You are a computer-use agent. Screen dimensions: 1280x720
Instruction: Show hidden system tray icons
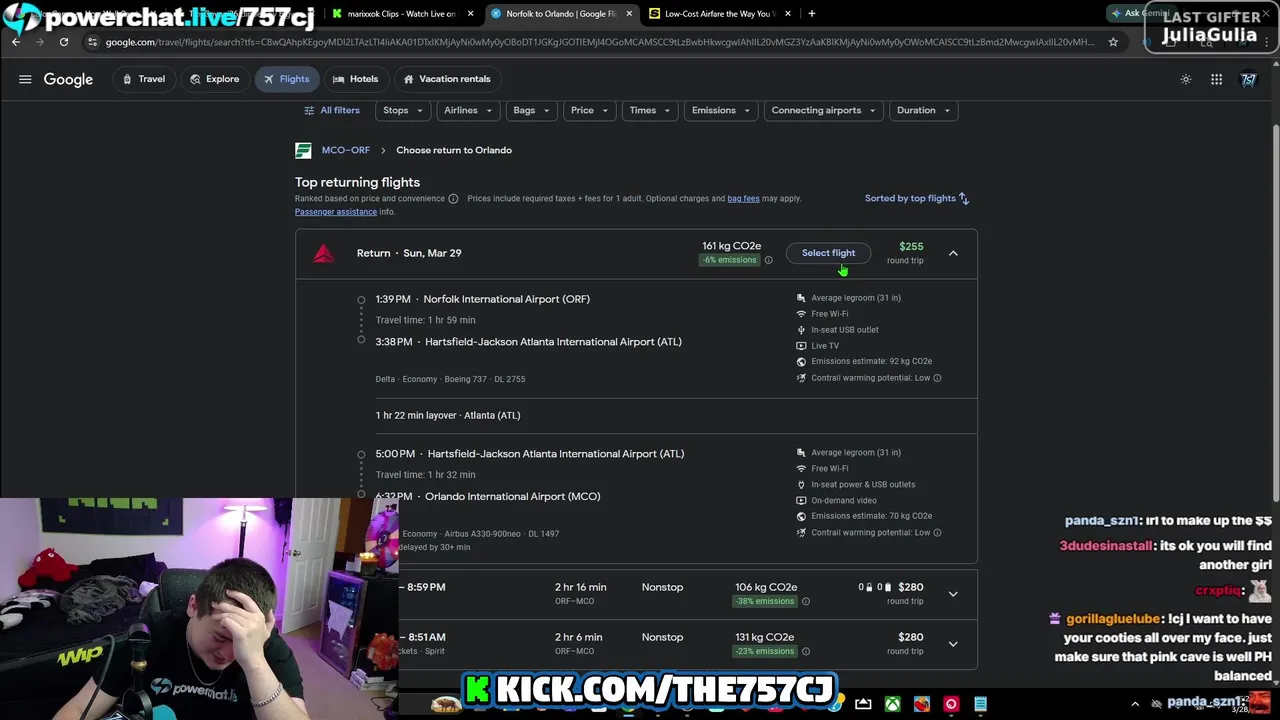click(1135, 704)
